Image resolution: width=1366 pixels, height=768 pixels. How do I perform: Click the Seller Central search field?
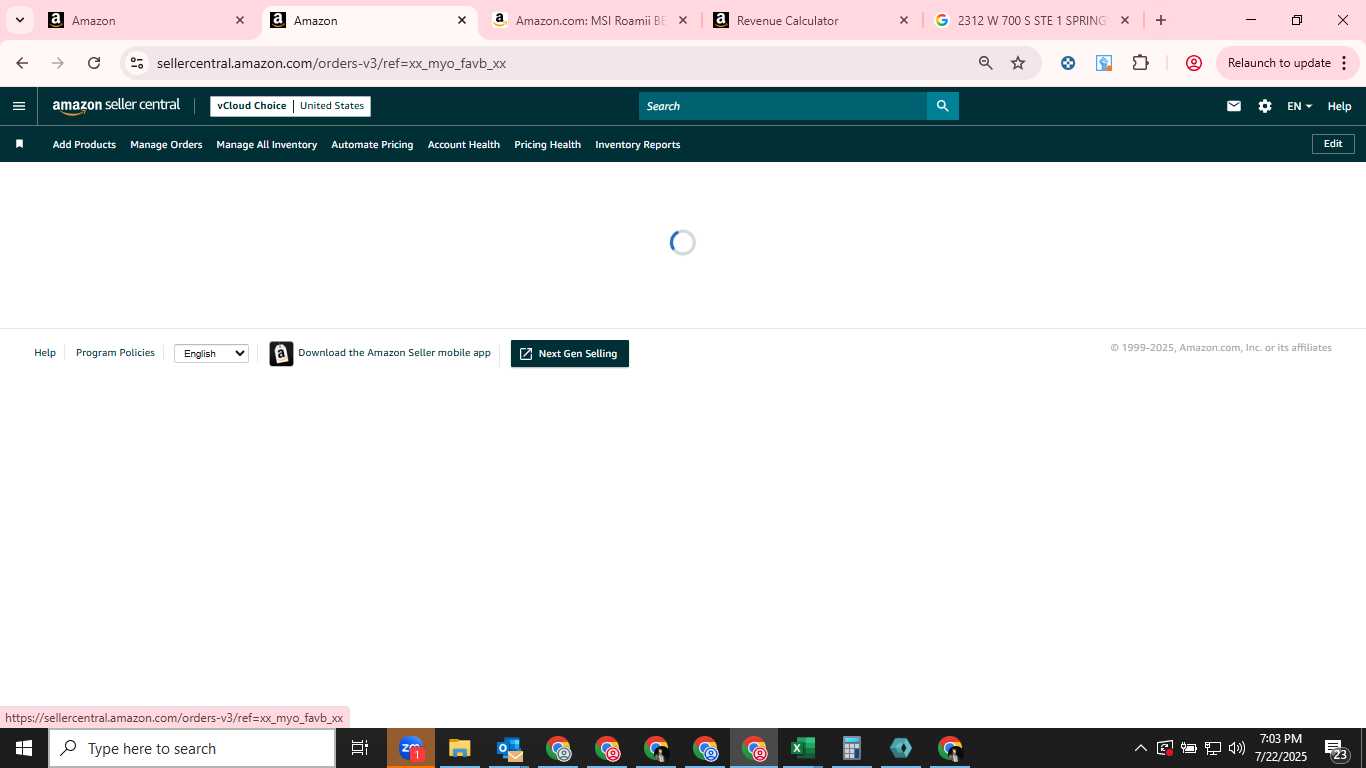pyautogui.click(x=783, y=106)
